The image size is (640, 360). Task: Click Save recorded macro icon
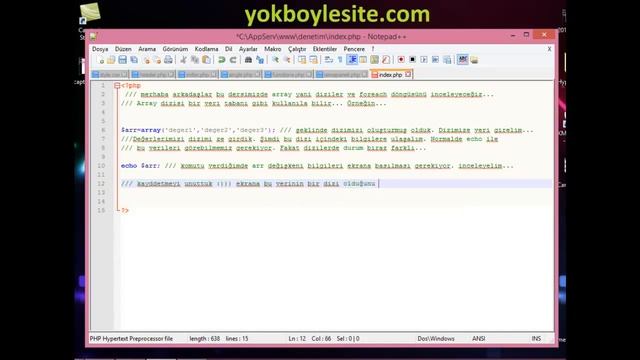pyautogui.click(x=447, y=60)
